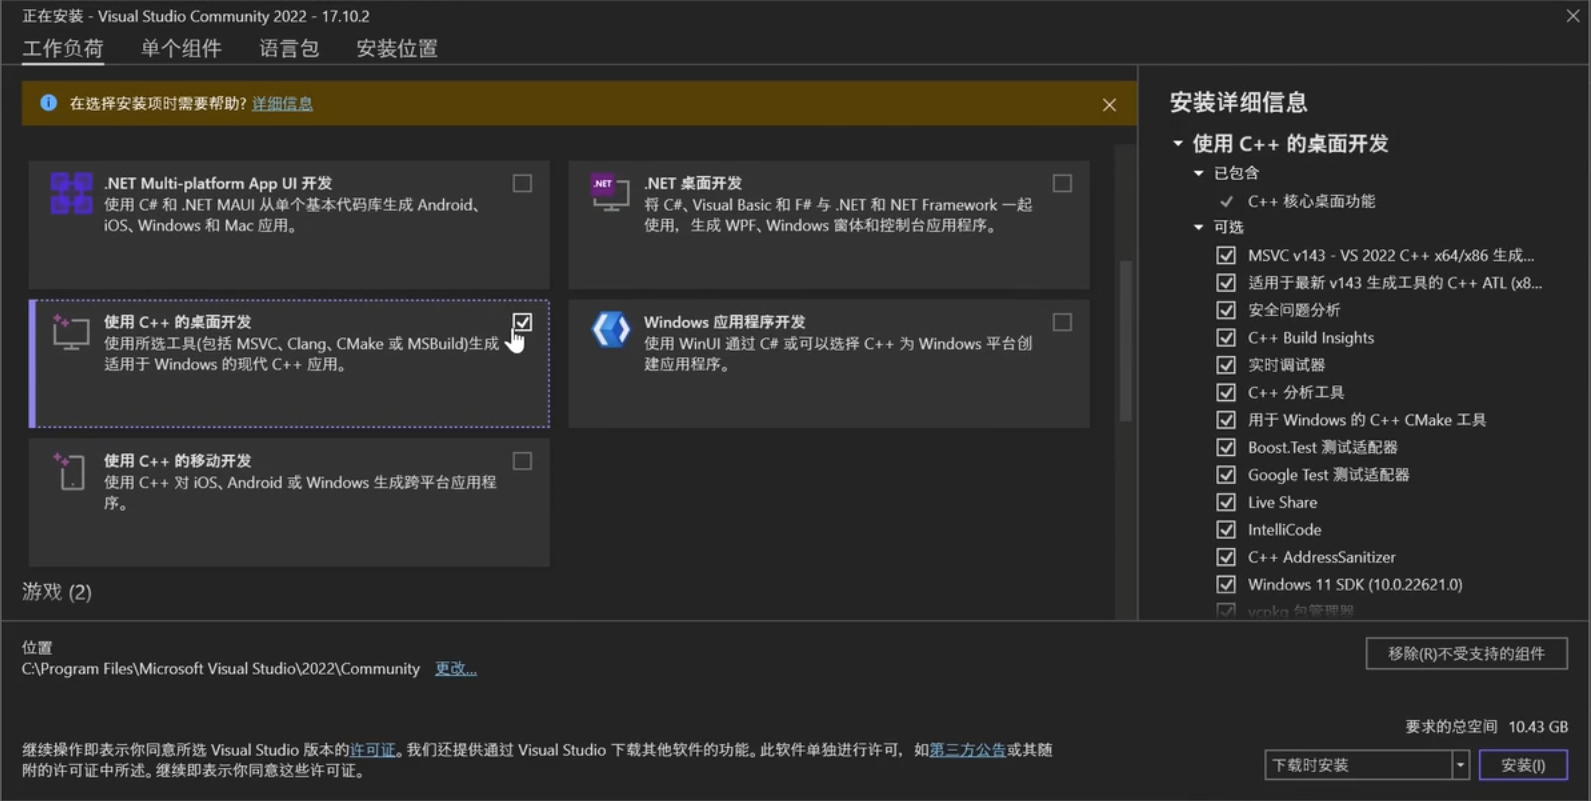
Task: Click the C++ mobile development phone icon
Action: [x=71, y=471]
